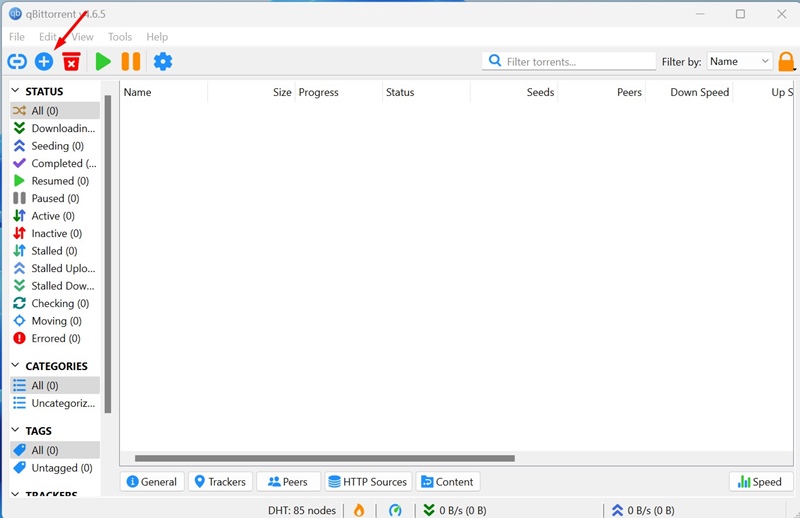Select All (0) under TAGS
The width and height of the screenshot is (800, 518).
(55, 450)
